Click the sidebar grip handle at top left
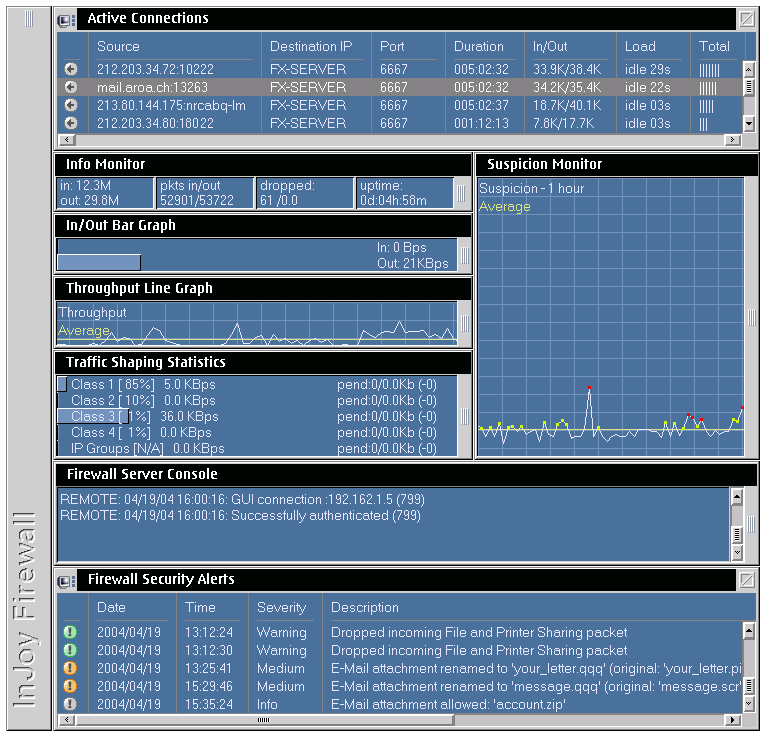The height and width of the screenshot is (741, 765). pos(29,19)
